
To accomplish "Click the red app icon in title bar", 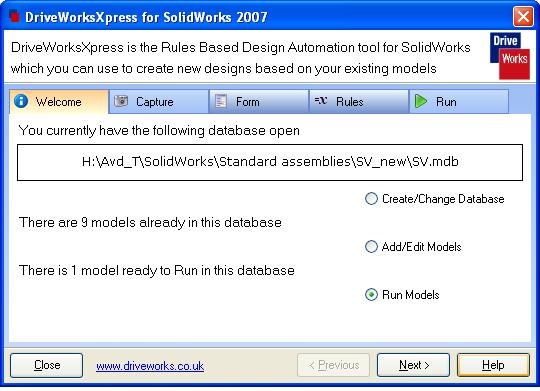I will [14, 16].
